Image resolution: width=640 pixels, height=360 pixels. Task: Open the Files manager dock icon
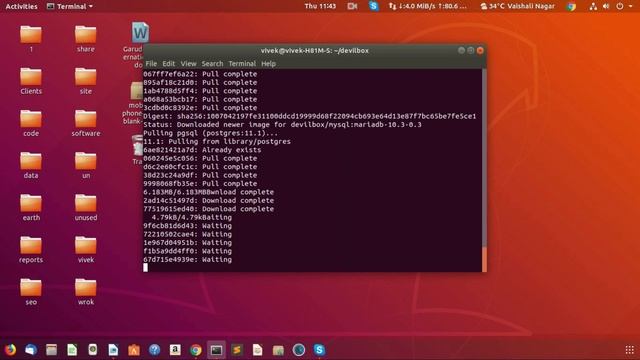pos(51,350)
